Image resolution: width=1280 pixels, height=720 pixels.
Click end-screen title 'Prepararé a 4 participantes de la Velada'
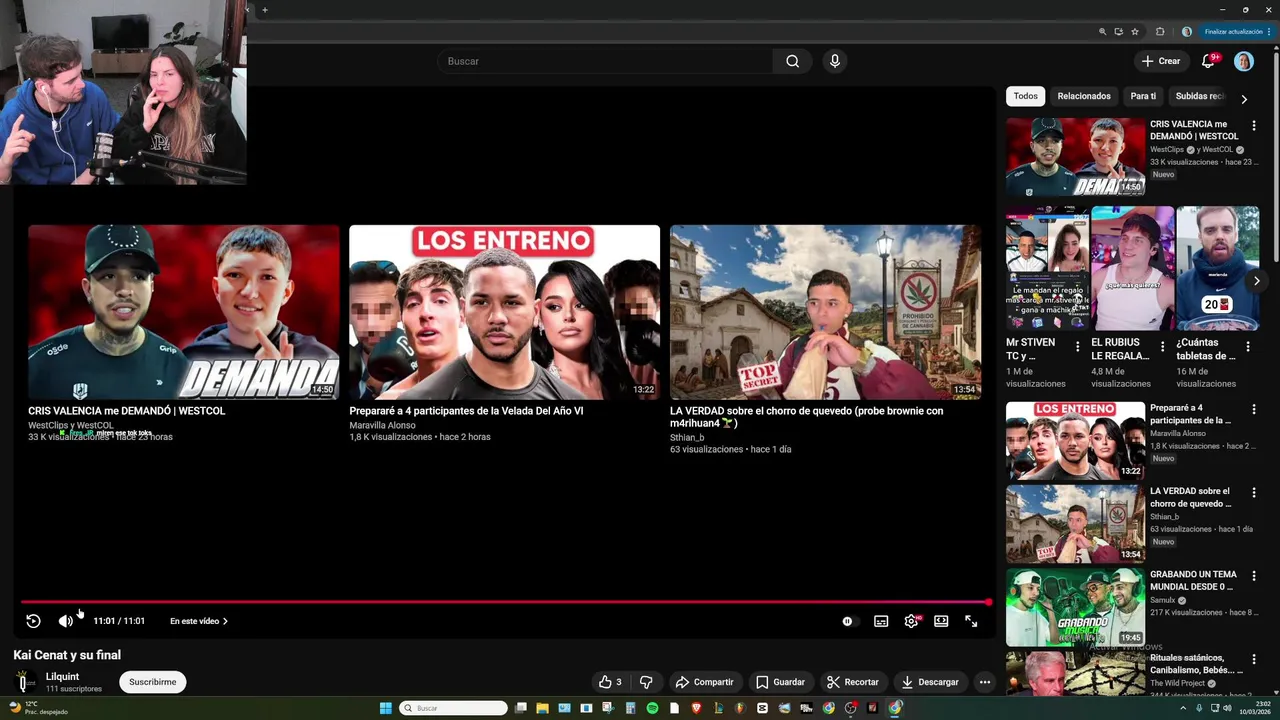coord(466,411)
